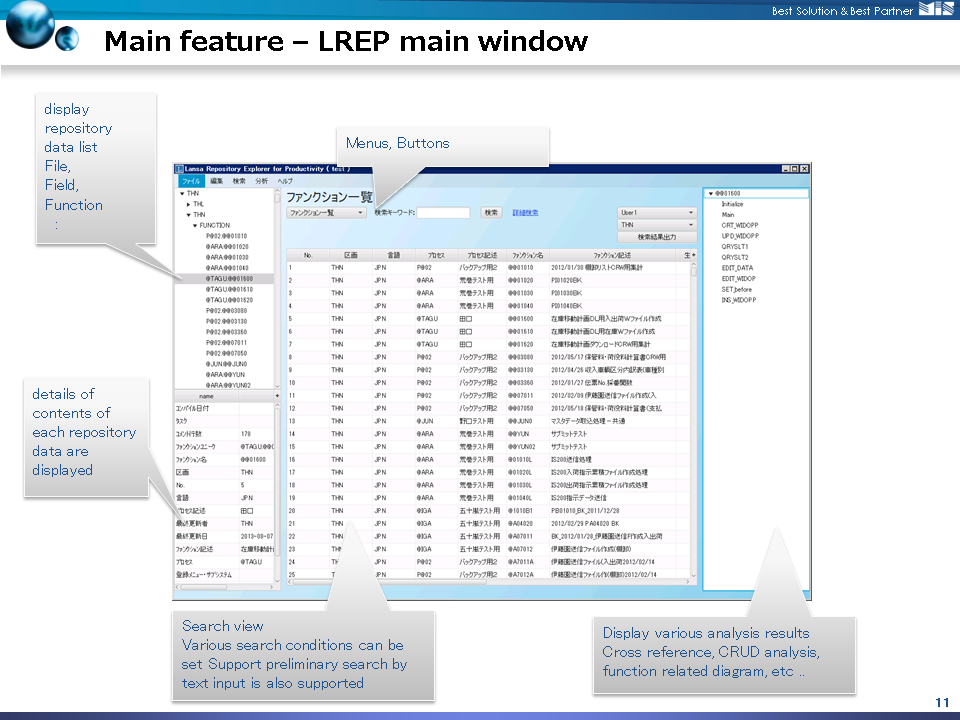Select function name cell @@01610
The height and width of the screenshot is (720, 960).
[521, 332]
